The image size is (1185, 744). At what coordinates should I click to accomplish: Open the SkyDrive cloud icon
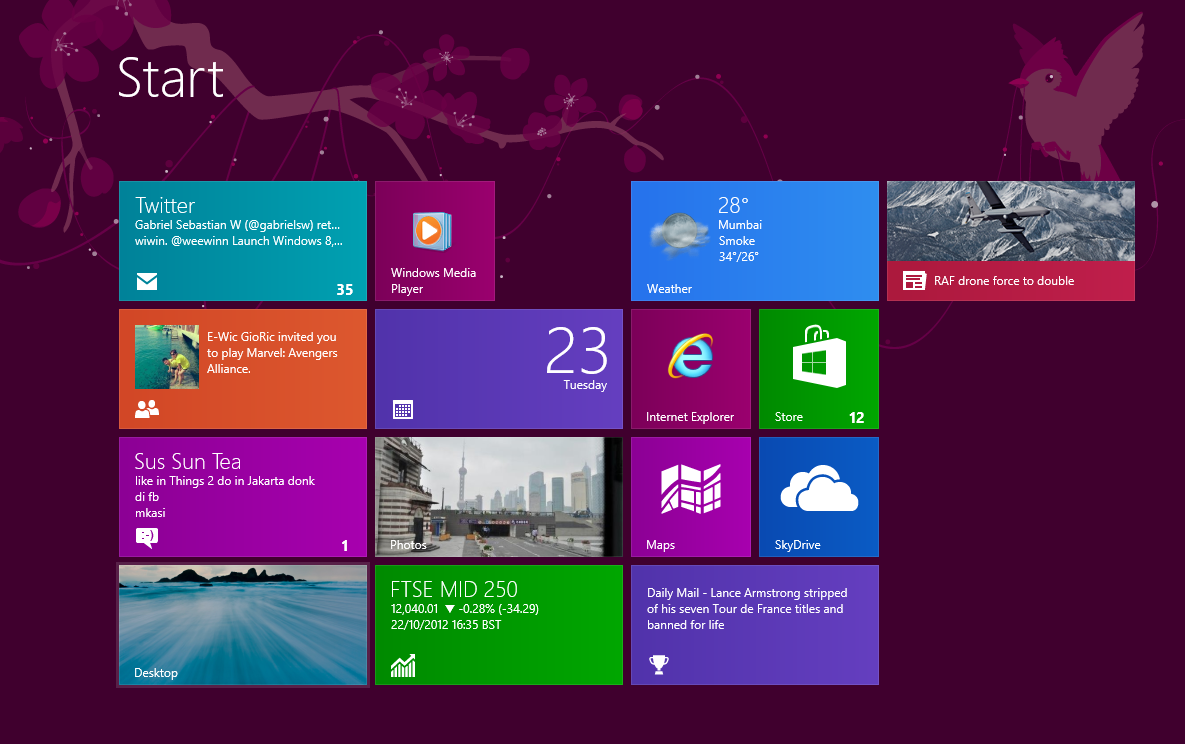pos(818,488)
